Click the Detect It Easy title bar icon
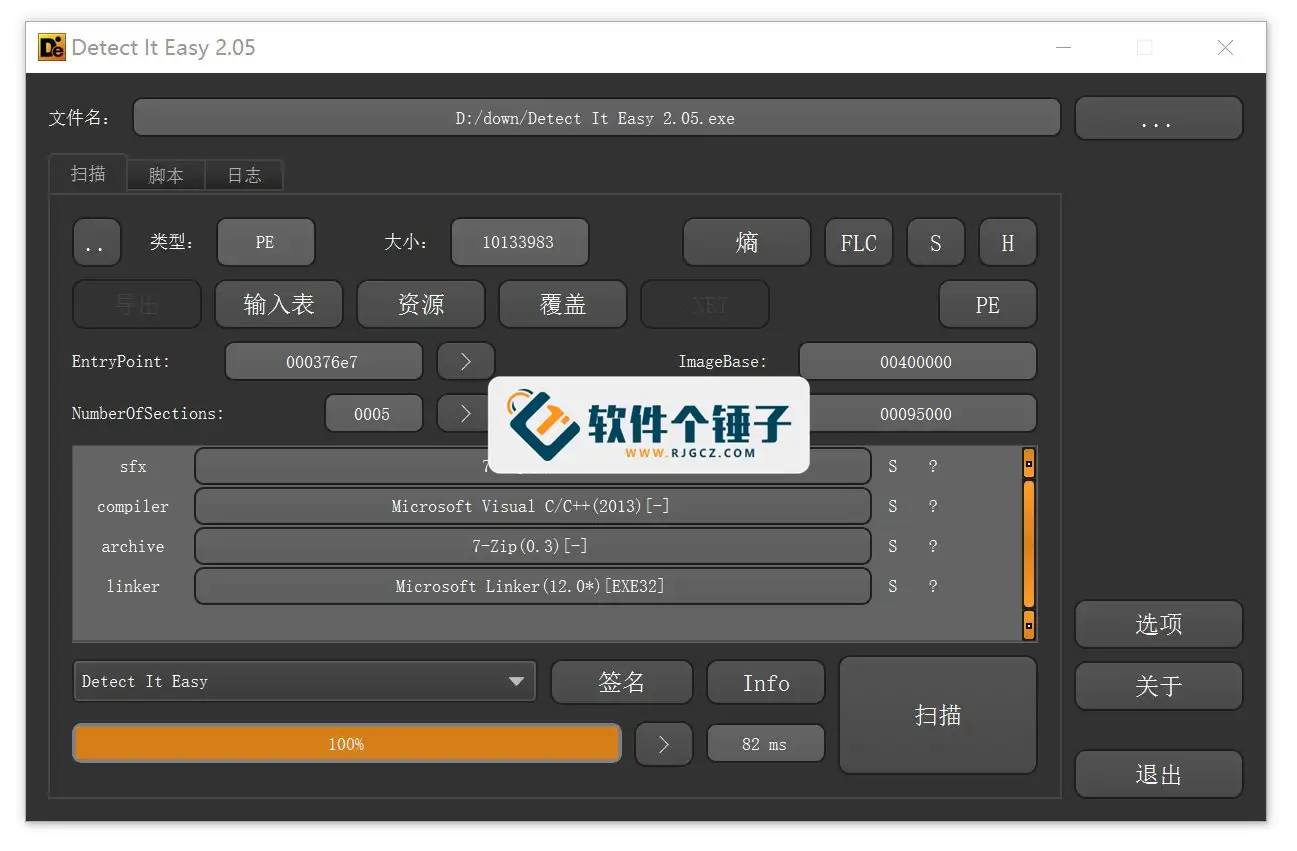The image size is (1297, 851). 52,47
